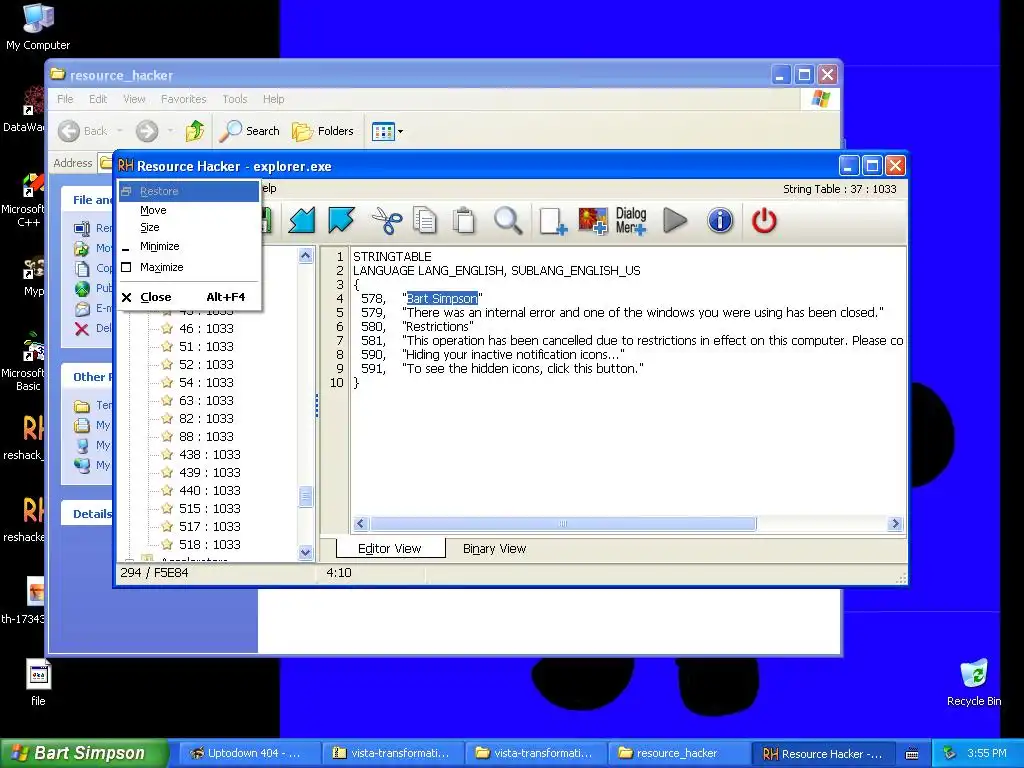Select tree item 518 : 1033
The height and width of the screenshot is (768, 1024).
210,545
